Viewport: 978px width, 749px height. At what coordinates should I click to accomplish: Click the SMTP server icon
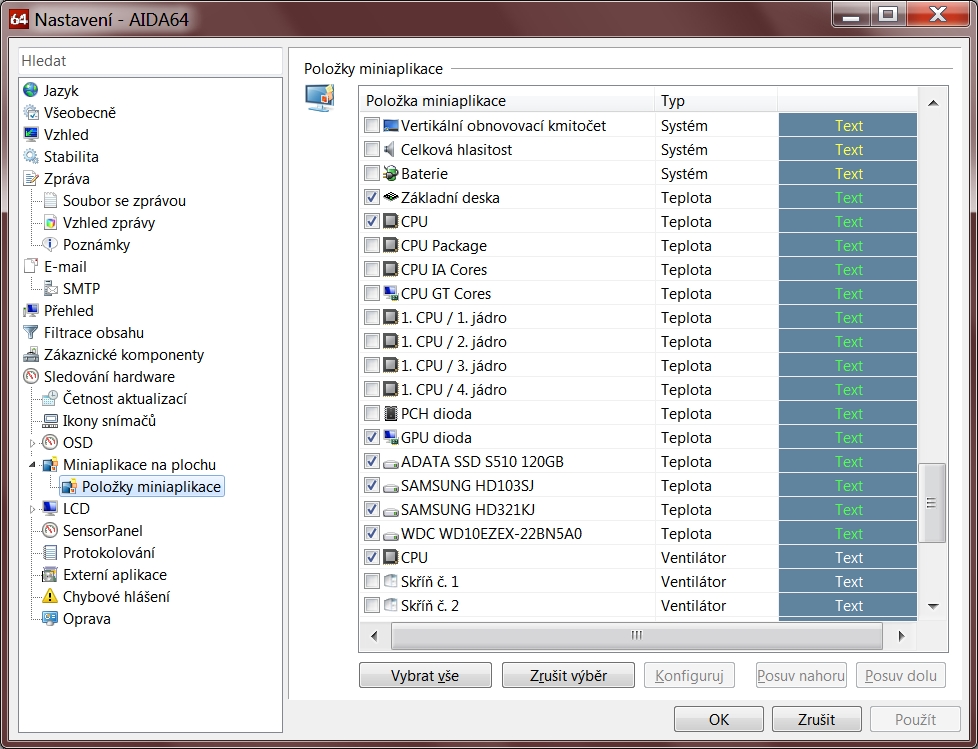[x=50, y=288]
